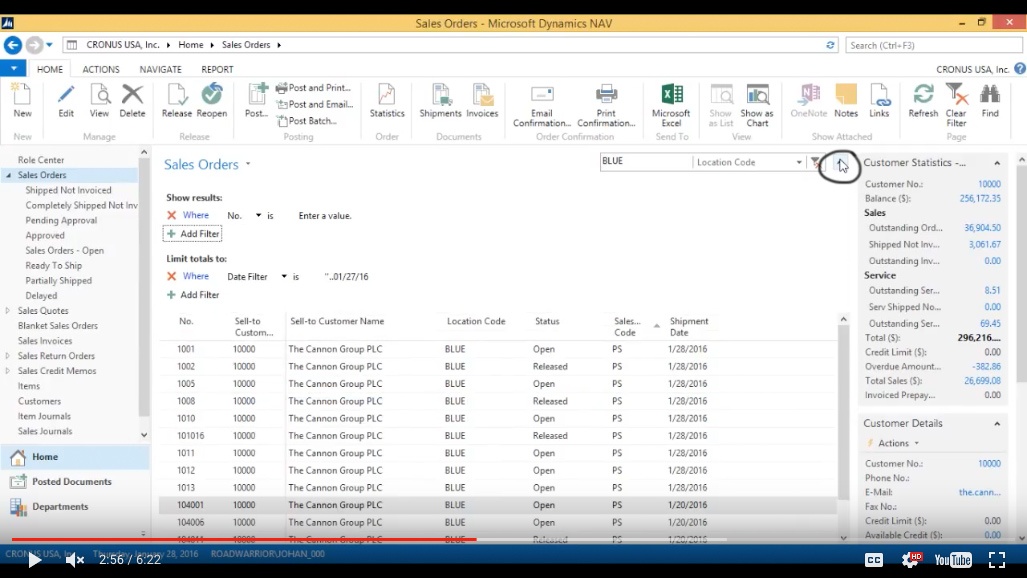Screen dimensions: 1027x578
Task: Open the application menu dropdown button
Action: (x=13, y=68)
